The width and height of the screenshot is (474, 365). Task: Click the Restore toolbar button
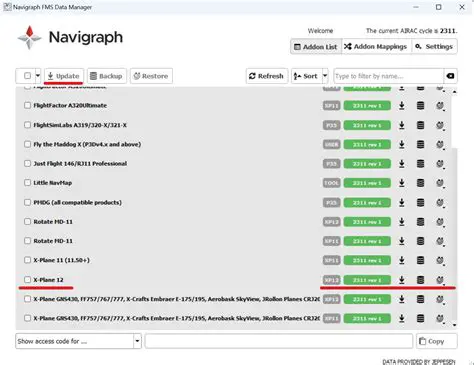151,76
